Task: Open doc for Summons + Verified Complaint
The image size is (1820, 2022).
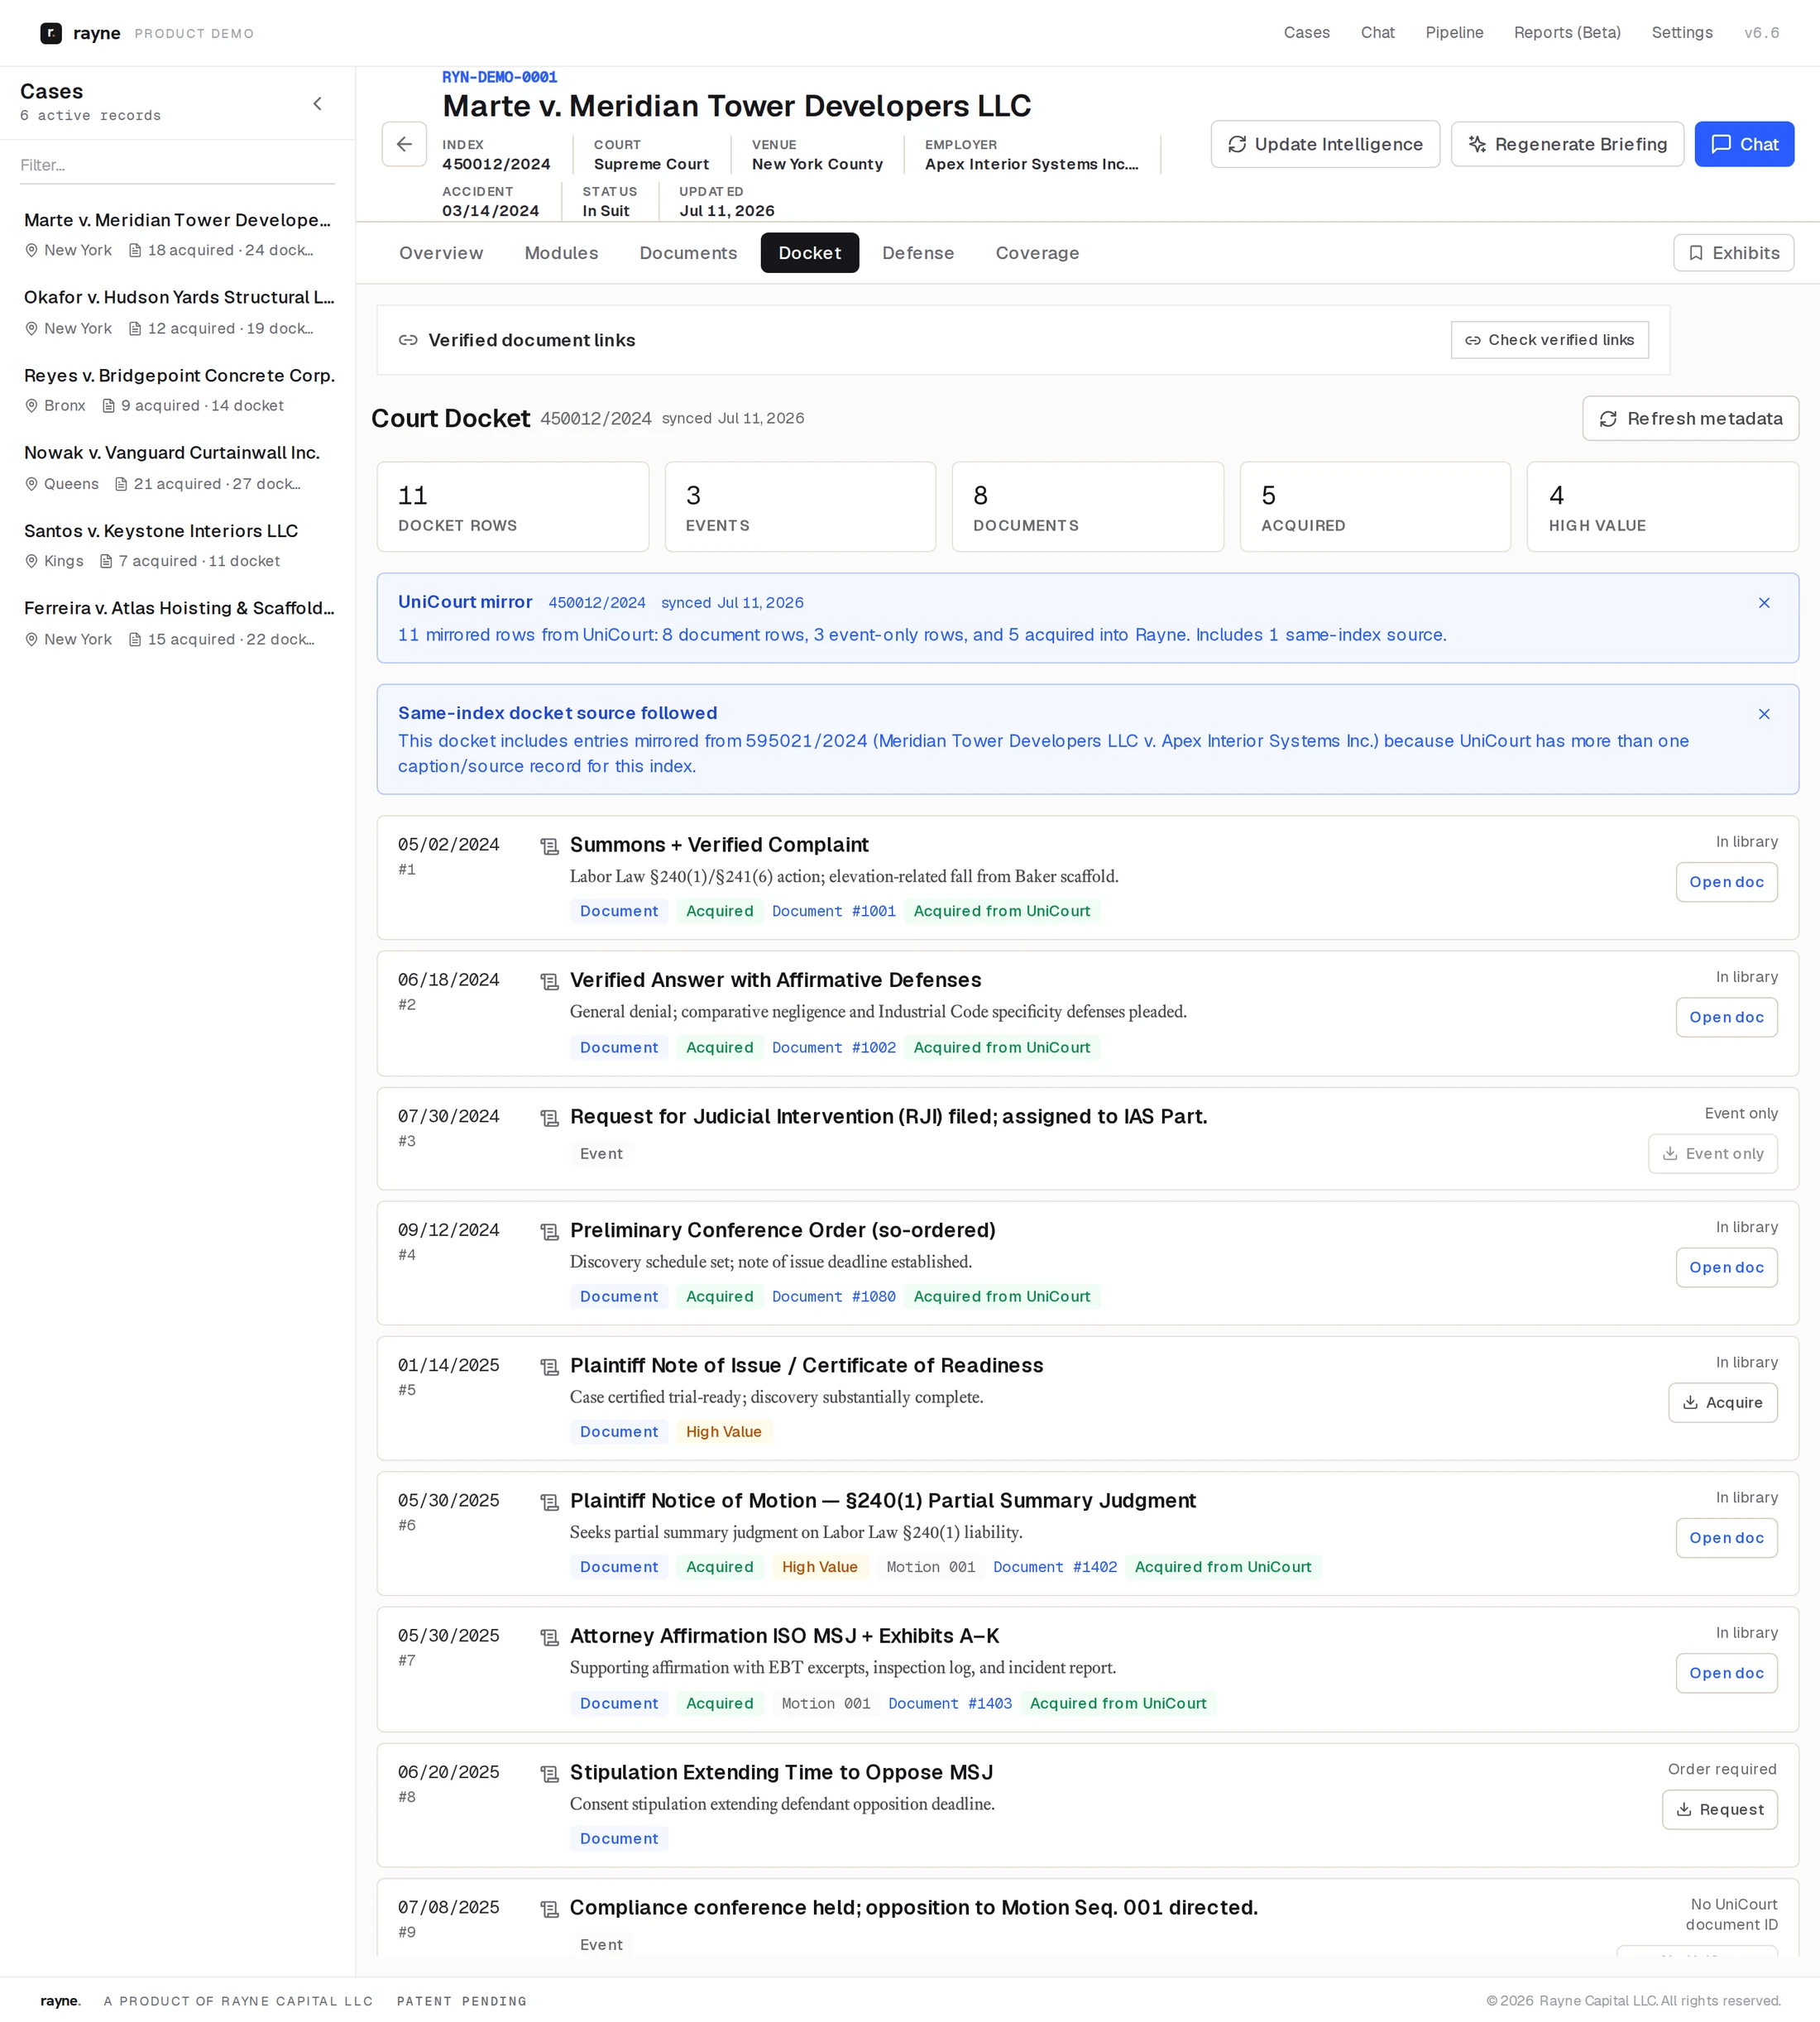Action: pos(1726,882)
